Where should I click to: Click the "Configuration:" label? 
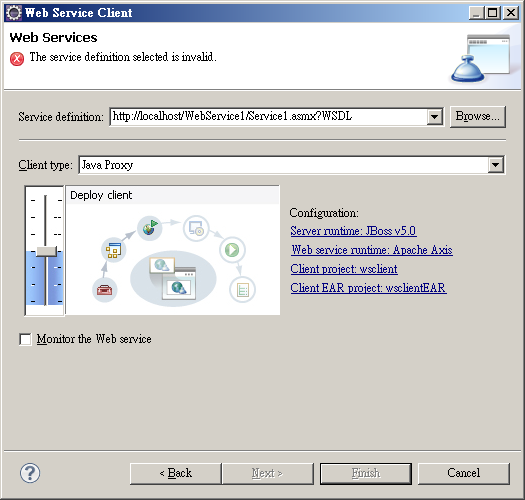(x=324, y=213)
